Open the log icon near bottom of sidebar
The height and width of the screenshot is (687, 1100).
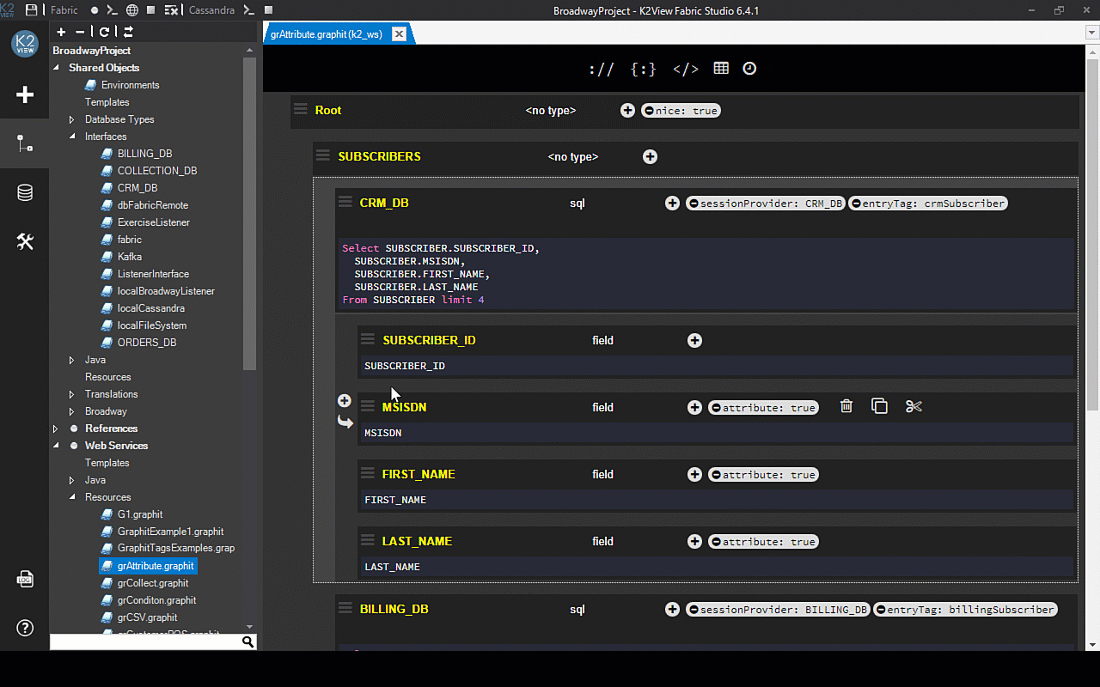(25, 579)
